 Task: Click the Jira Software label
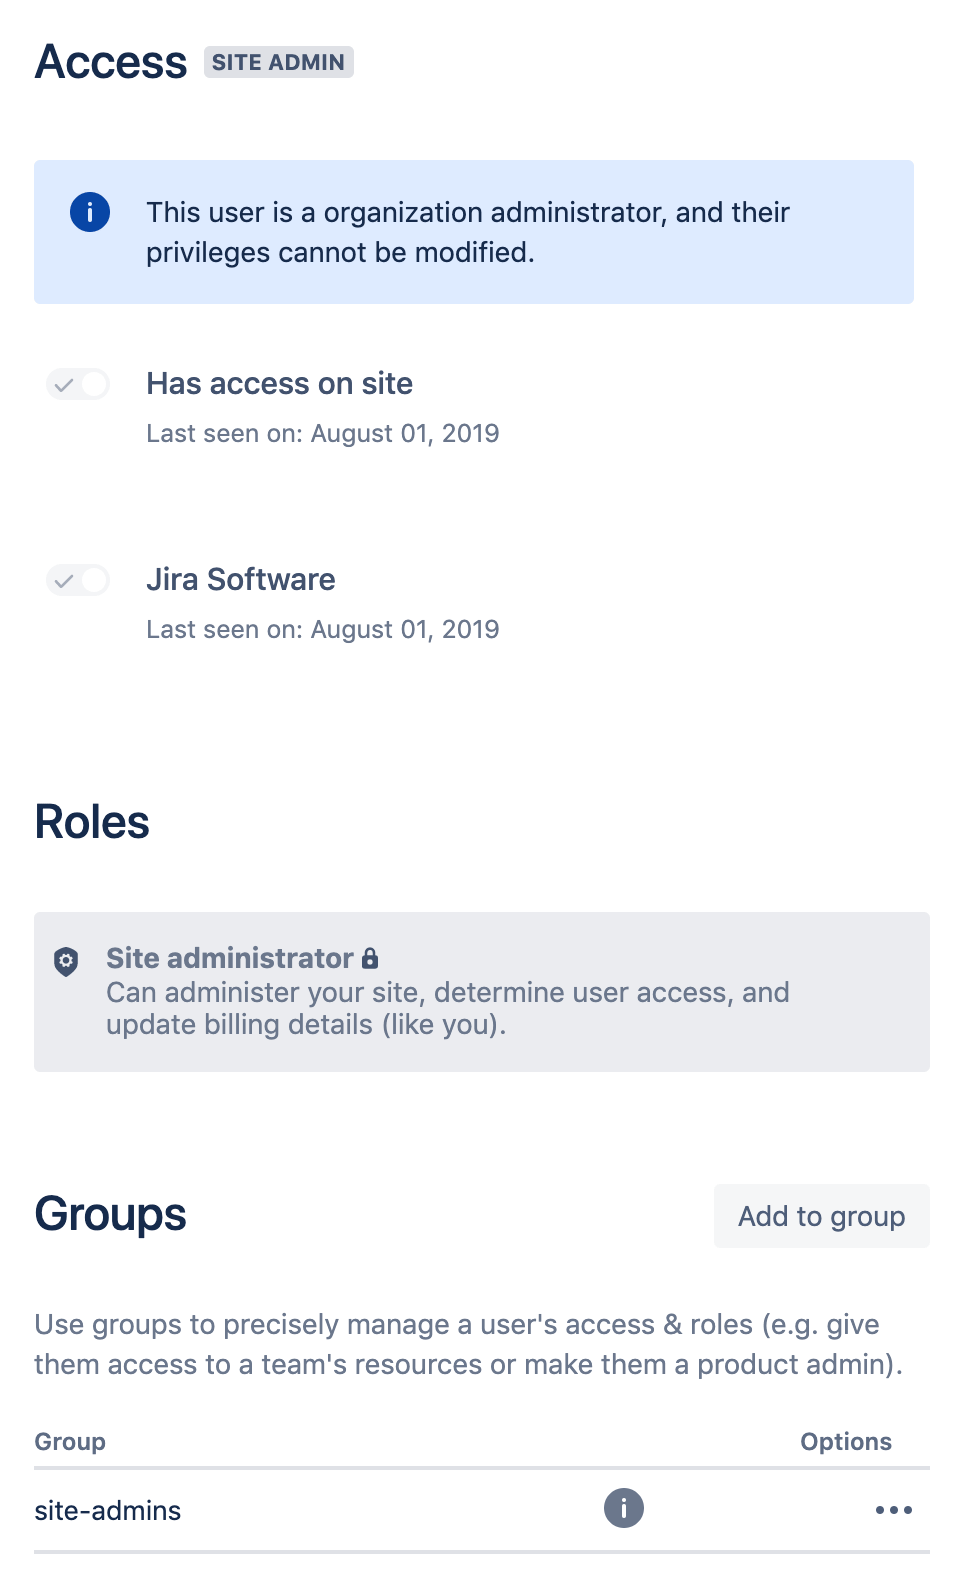pos(241,580)
